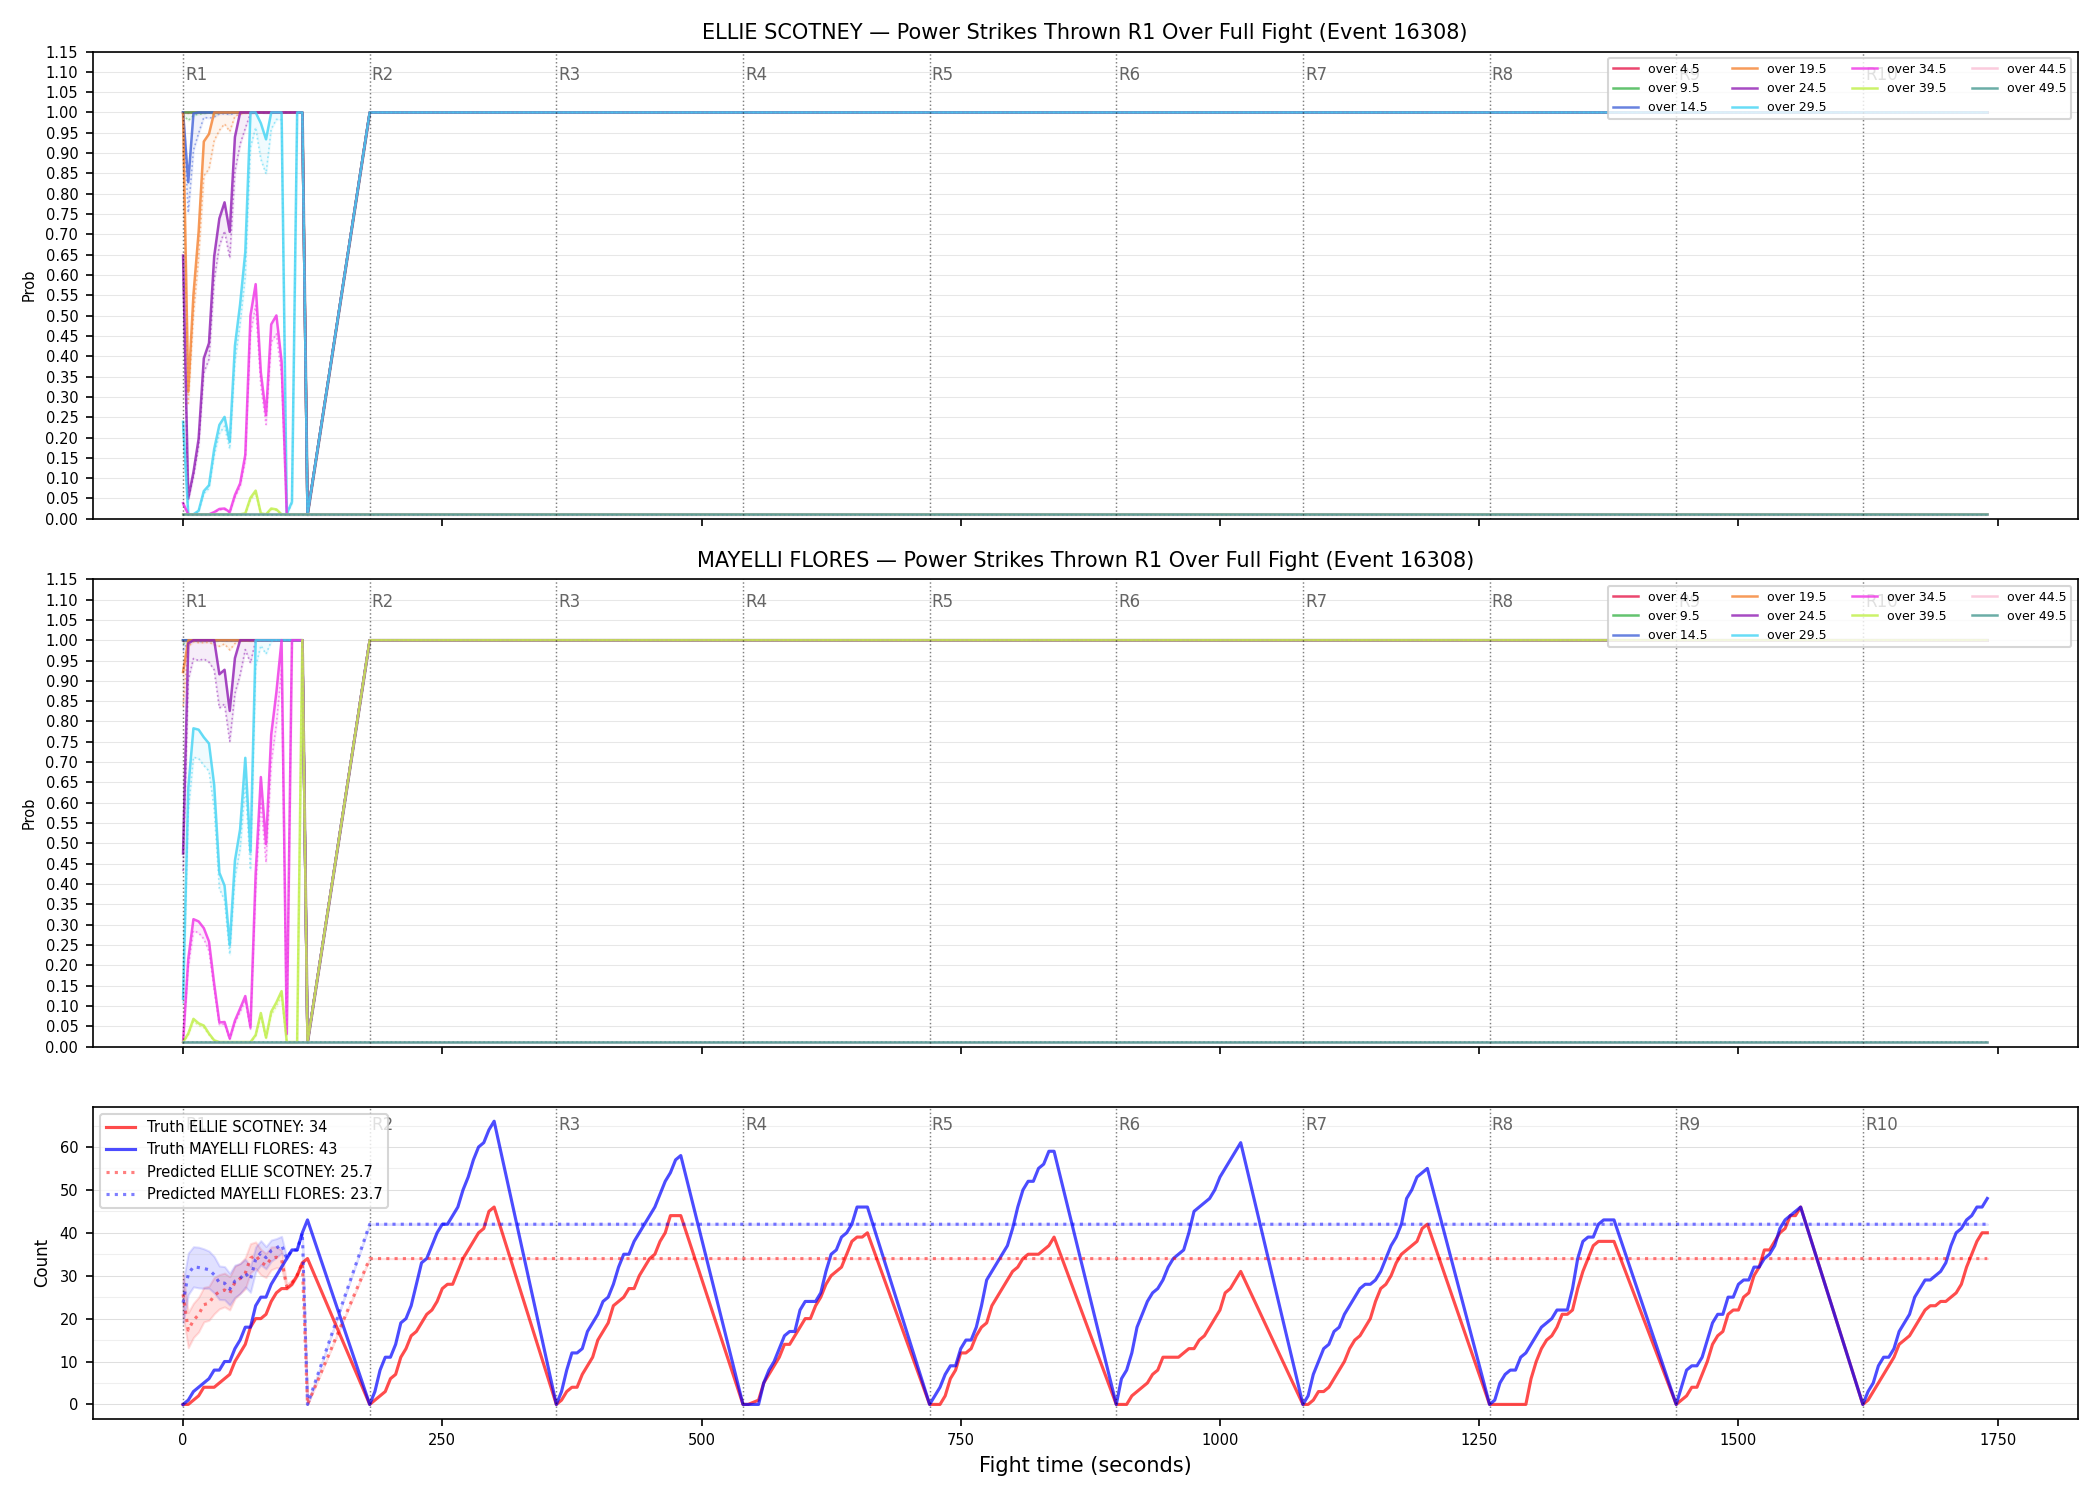Screen dimensions: 2100x1500
Task: Click the 0.50 tick on Ellie Scotney chart
Action: [62, 316]
